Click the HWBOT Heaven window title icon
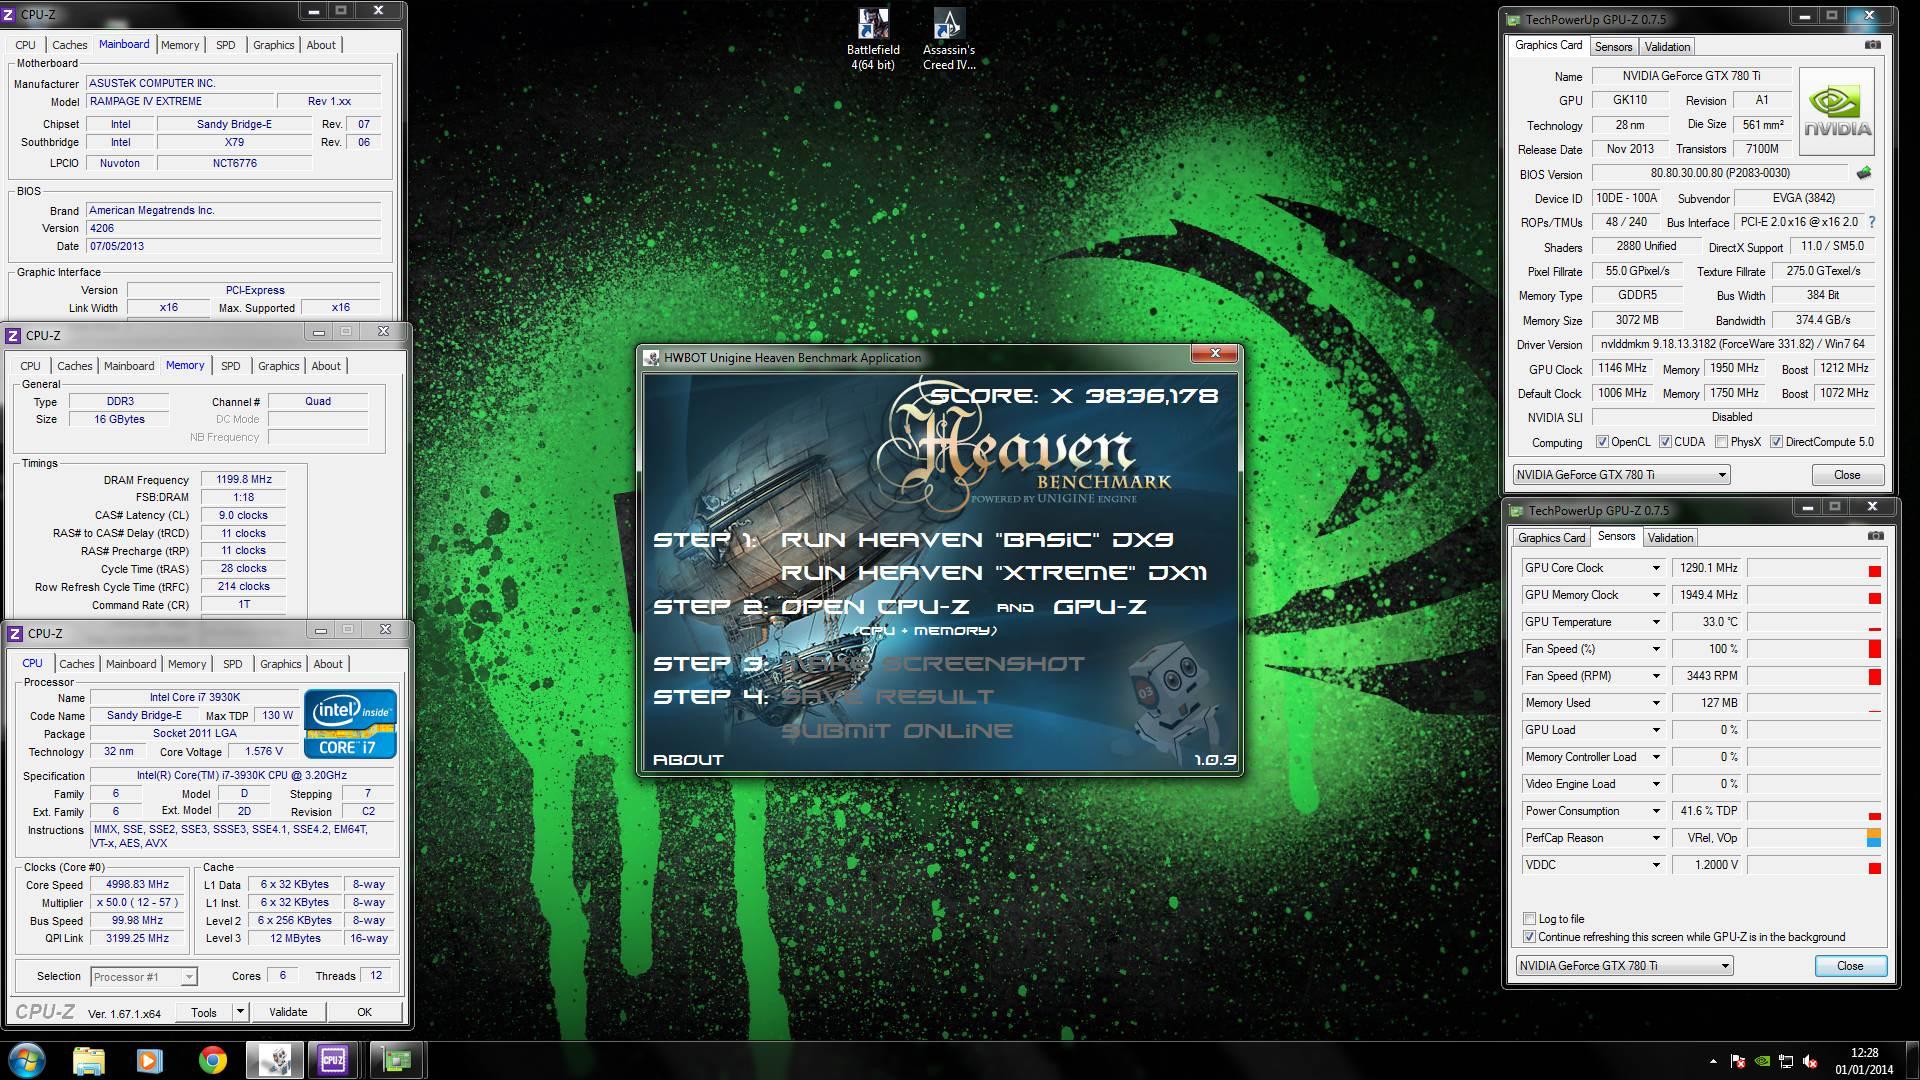1920x1080 pixels. coord(652,357)
